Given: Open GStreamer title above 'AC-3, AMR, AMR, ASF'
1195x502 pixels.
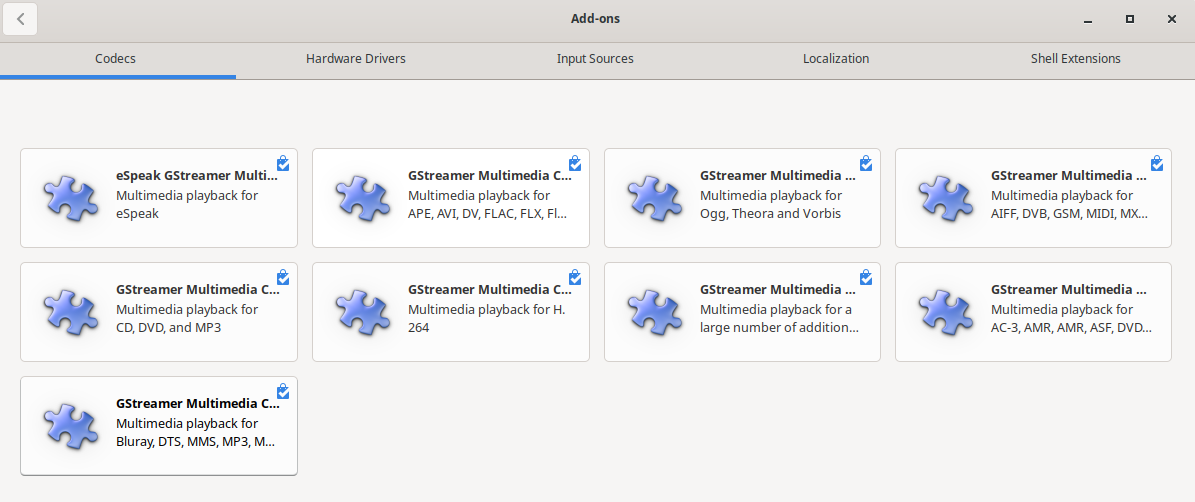Looking at the screenshot, I should coord(1069,289).
